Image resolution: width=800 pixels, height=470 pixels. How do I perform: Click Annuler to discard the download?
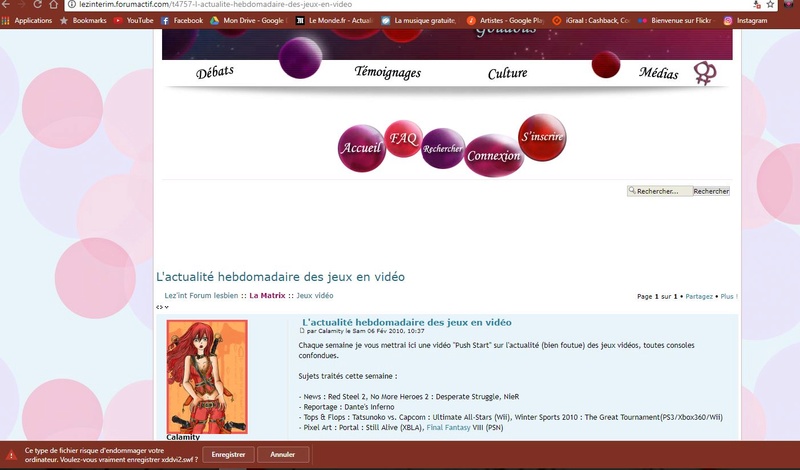click(283, 455)
